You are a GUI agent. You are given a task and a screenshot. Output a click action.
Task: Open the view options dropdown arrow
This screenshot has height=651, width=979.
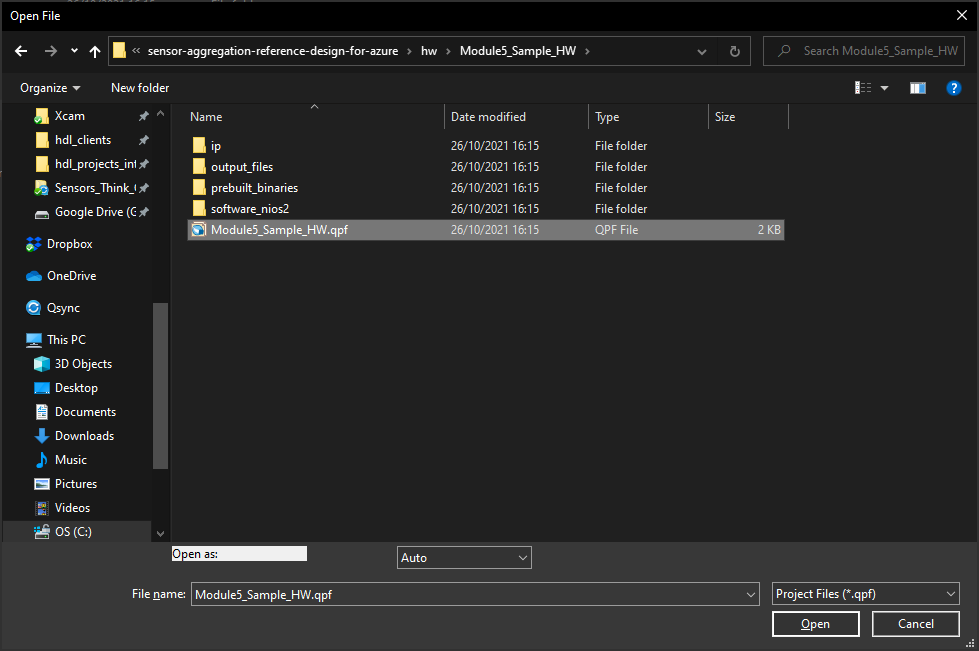click(884, 88)
